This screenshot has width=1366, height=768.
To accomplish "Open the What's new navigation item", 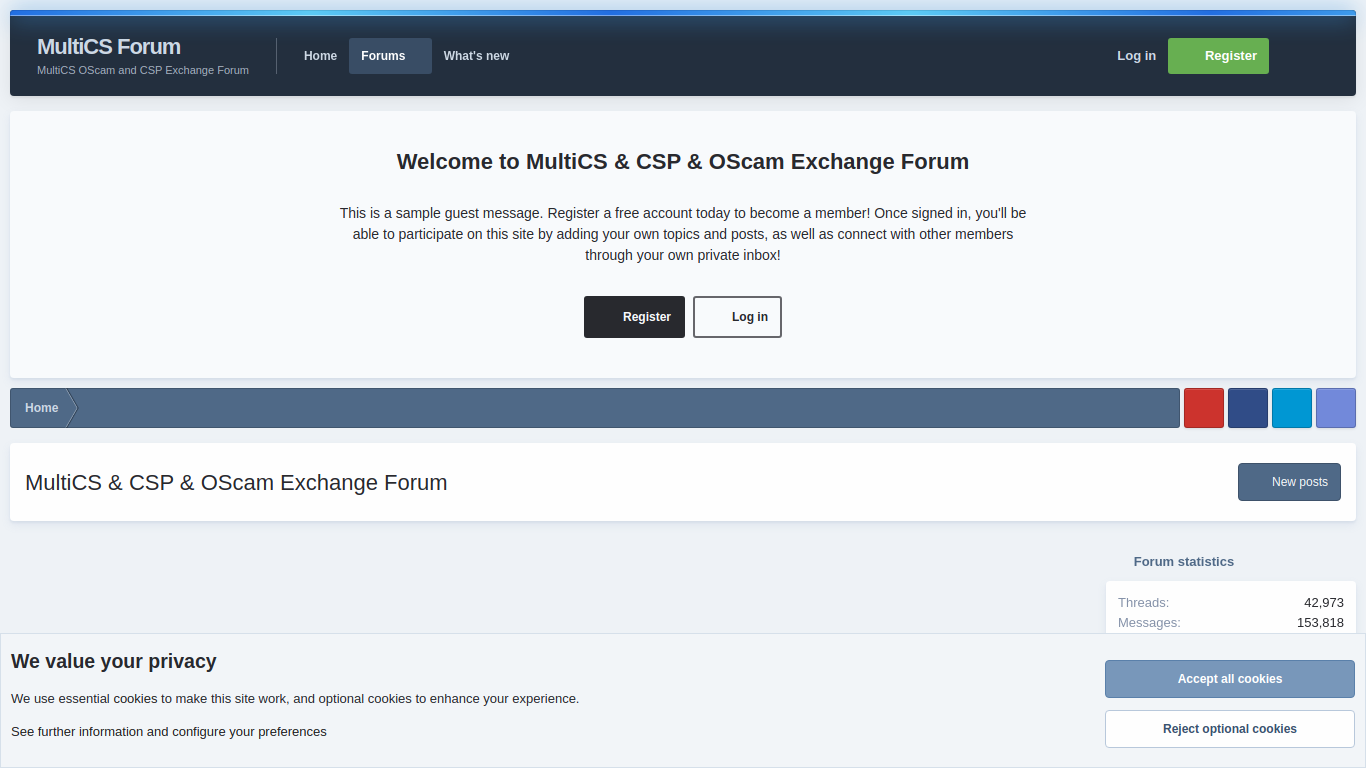I will (476, 56).
